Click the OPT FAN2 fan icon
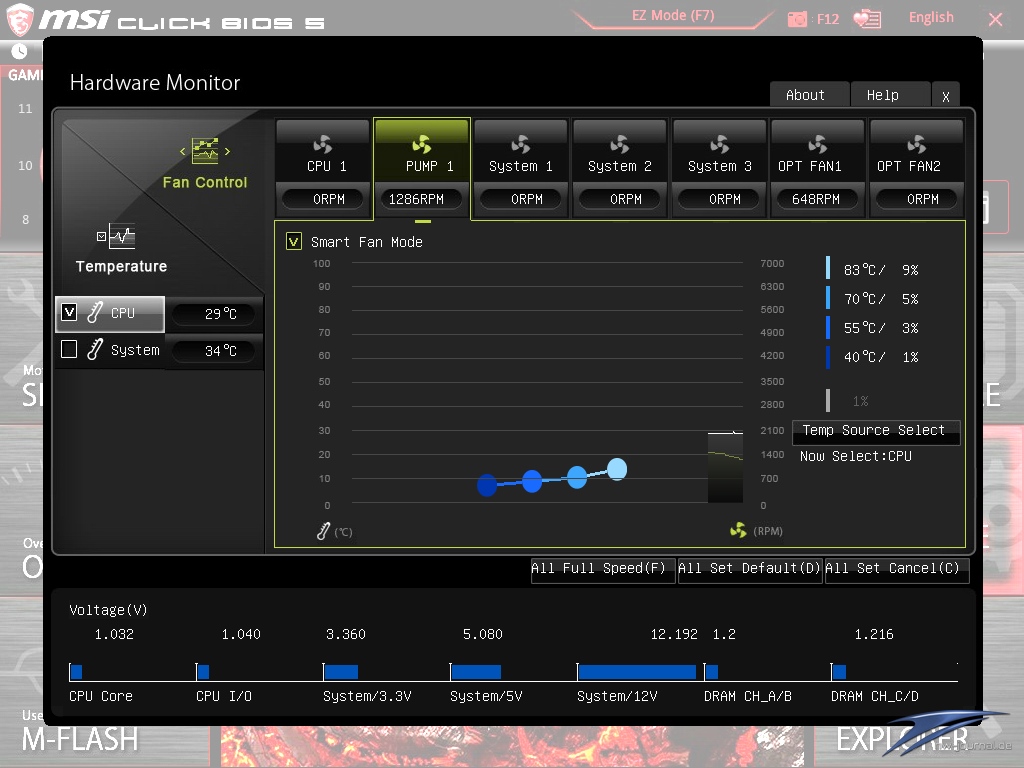1024x768 pixels. coord(917,144)
